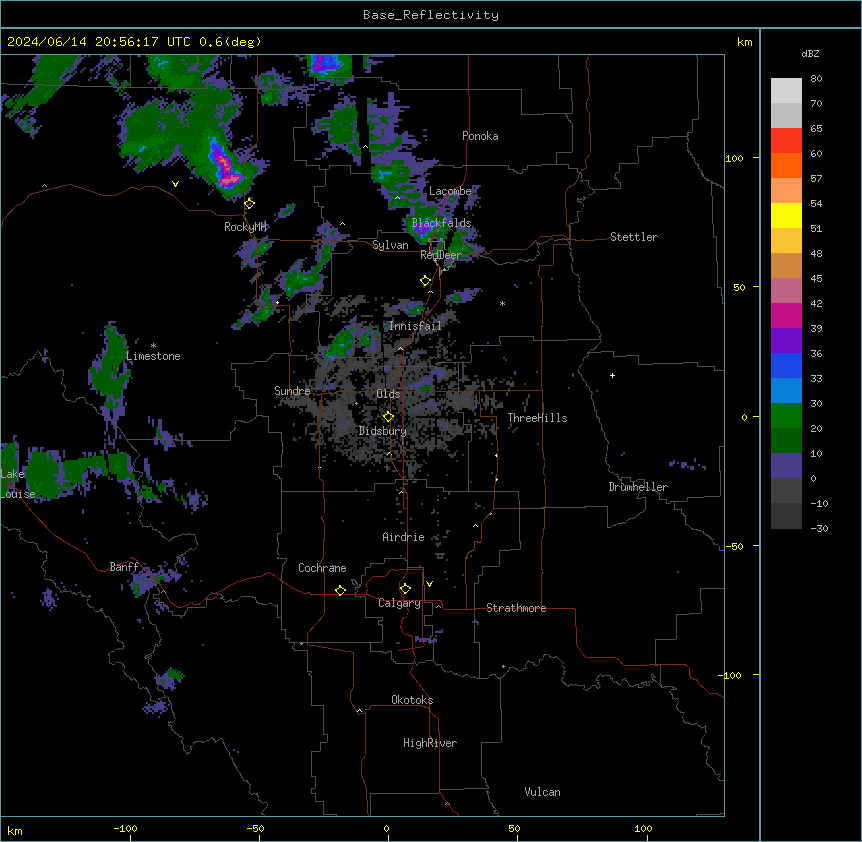This screenshot has width=862, height=842.
Task: Select the yellow diamond marker south of RedDeer
Action: 426,281
